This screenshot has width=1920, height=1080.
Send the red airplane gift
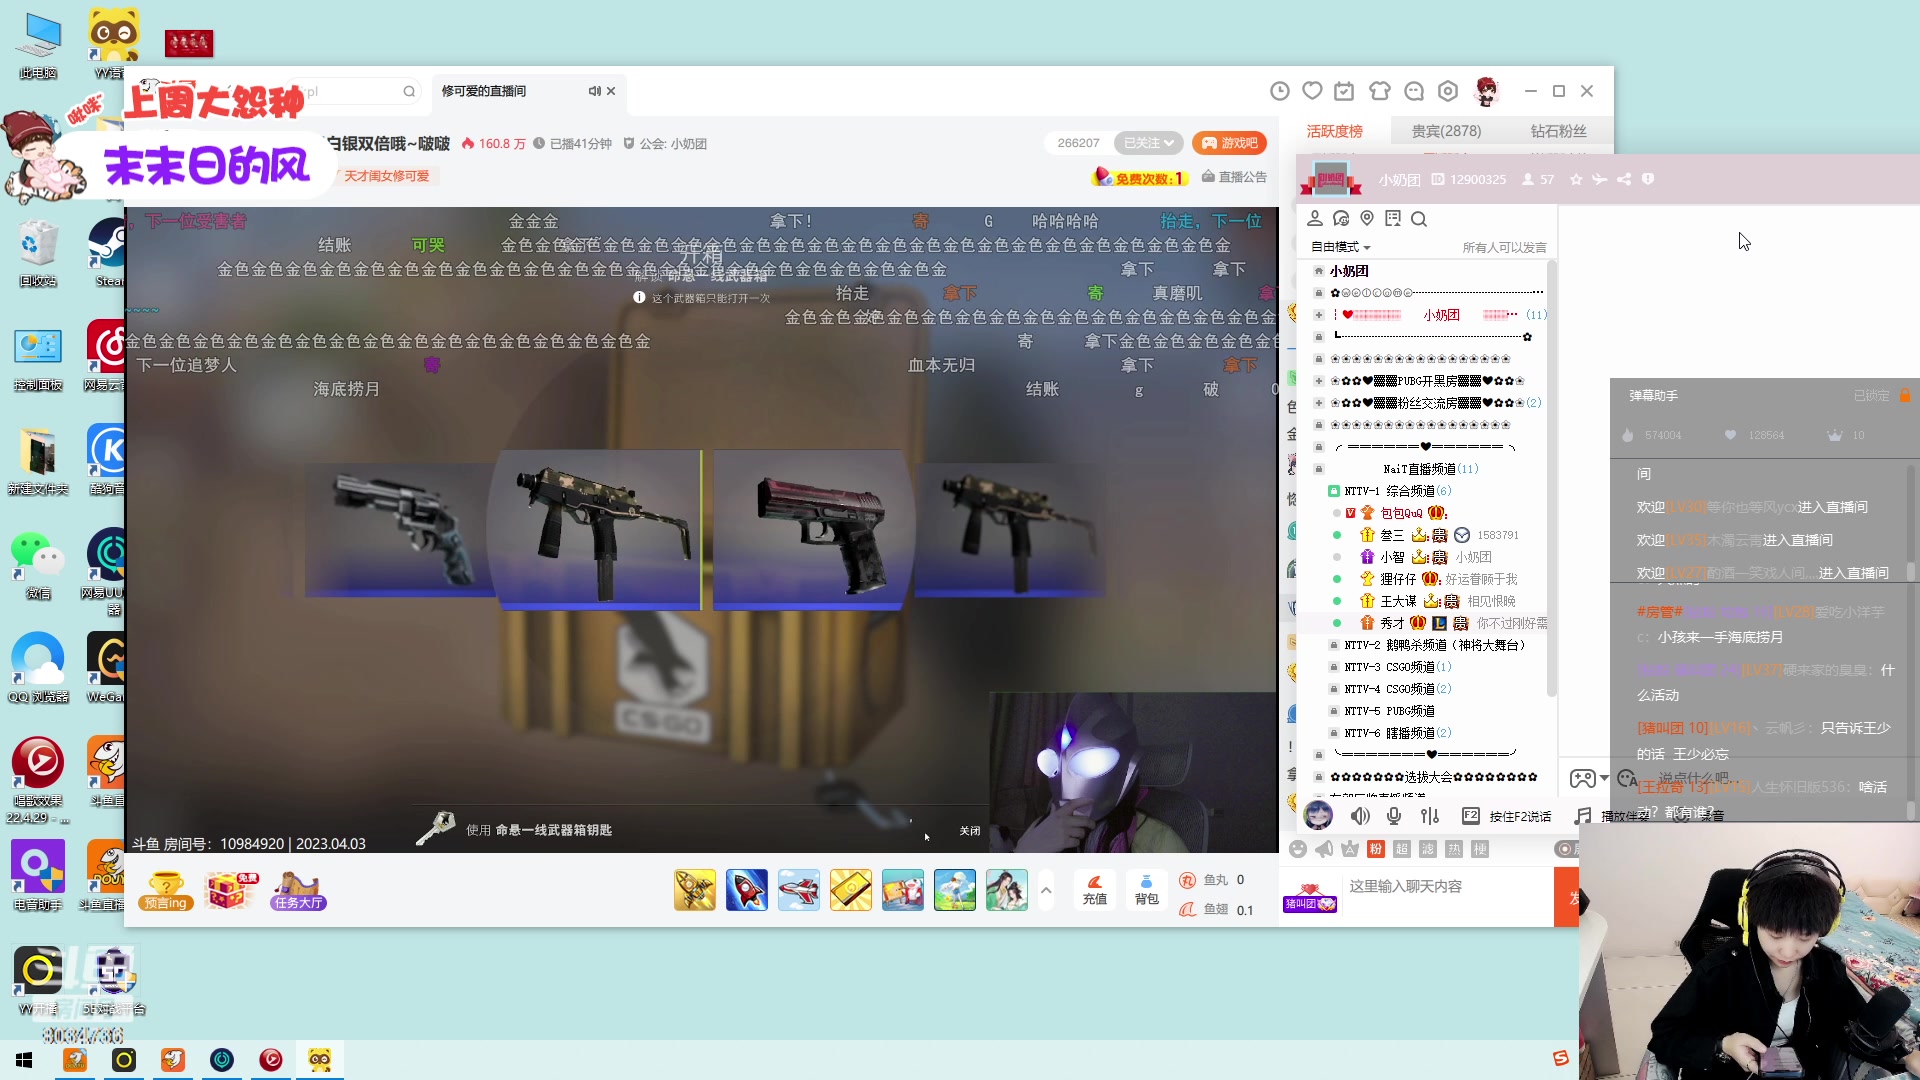[799, 890]
